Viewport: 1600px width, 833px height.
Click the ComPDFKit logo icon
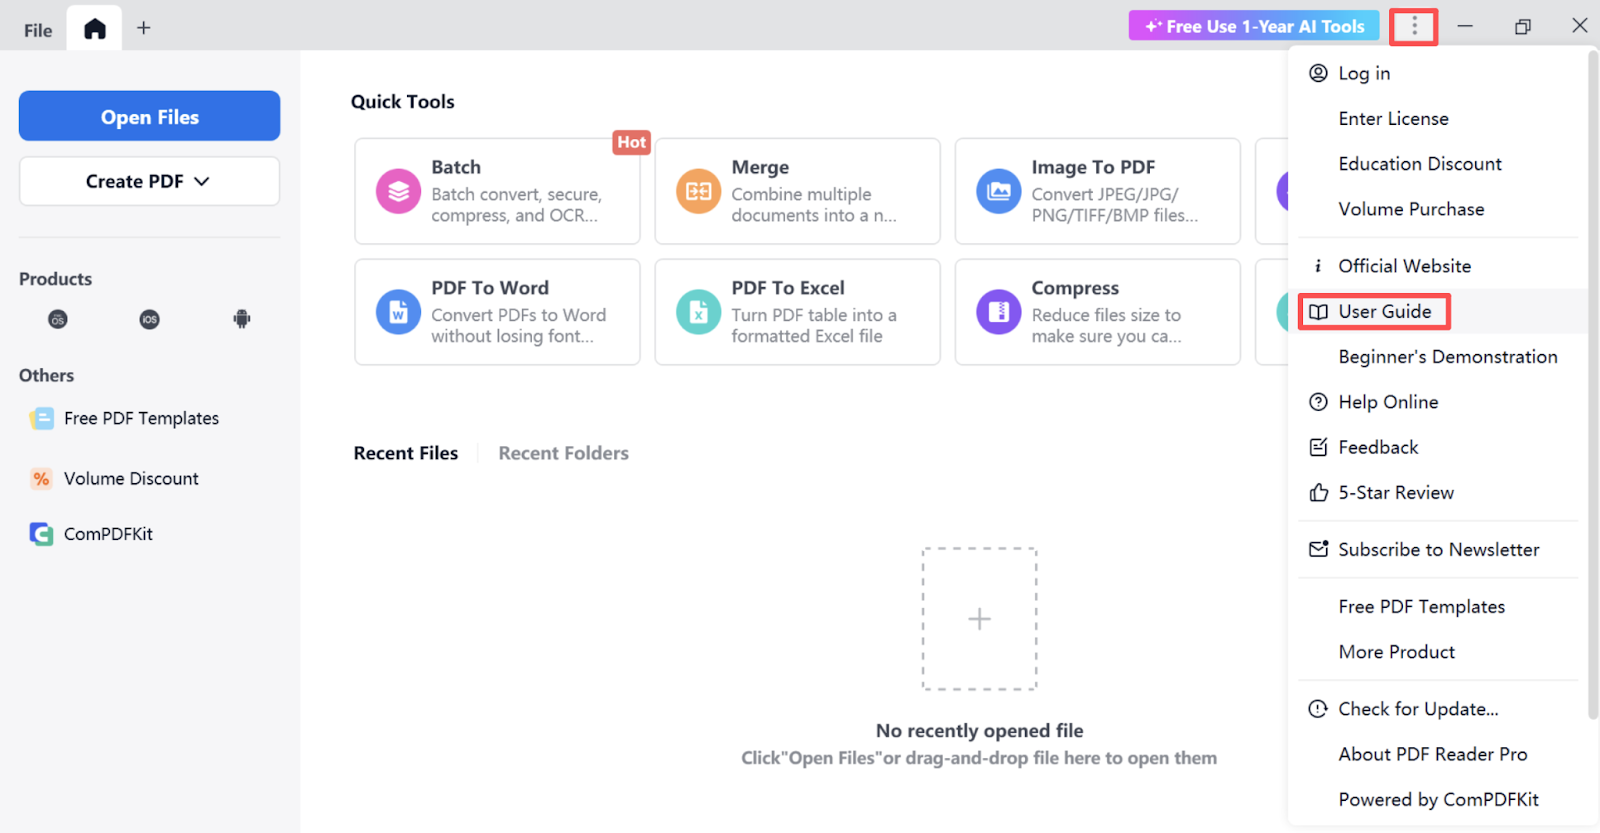pyautogui.click(x=41, y=534)
